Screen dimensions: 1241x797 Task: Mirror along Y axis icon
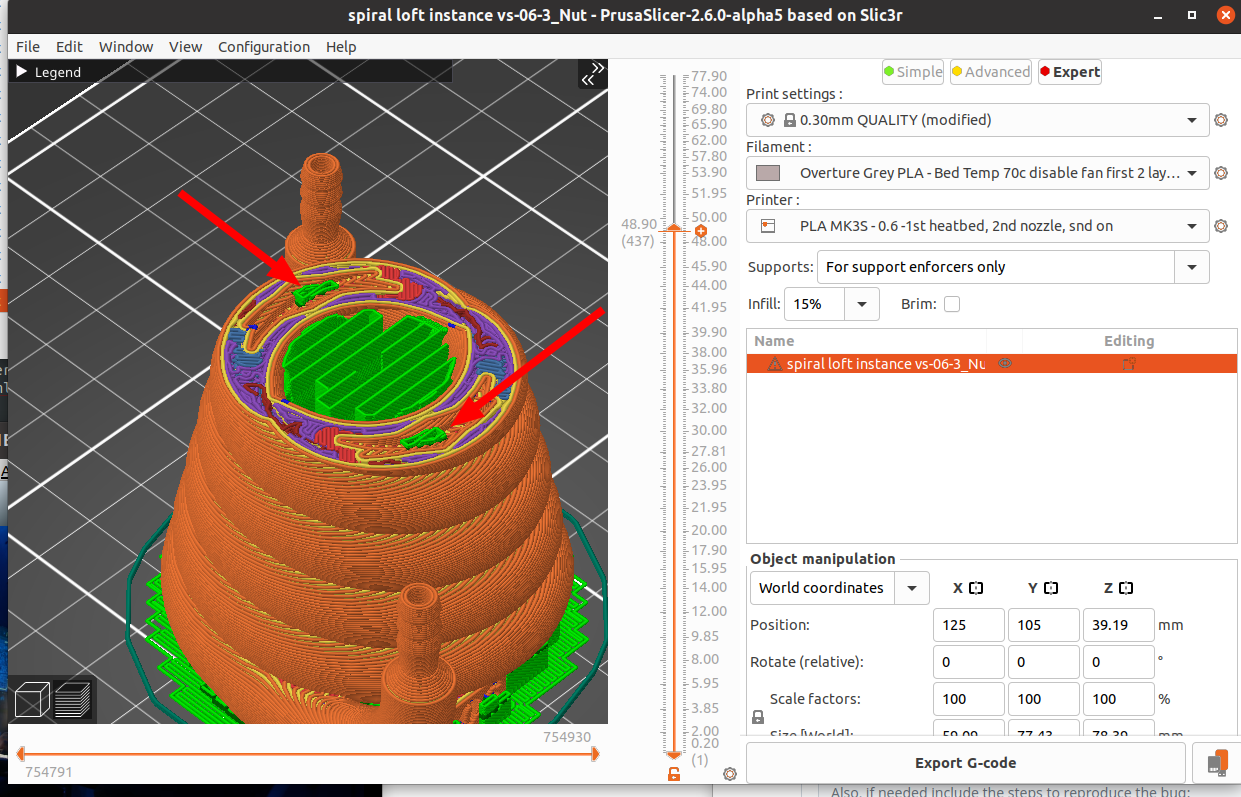pyautogui.click(x=1051, y=588)
